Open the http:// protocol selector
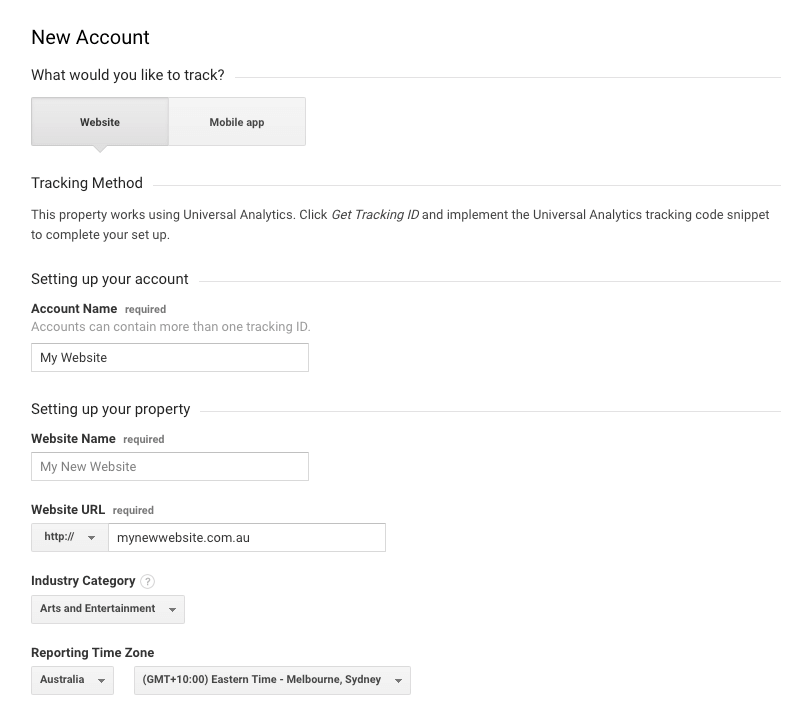 coord(68,537)
